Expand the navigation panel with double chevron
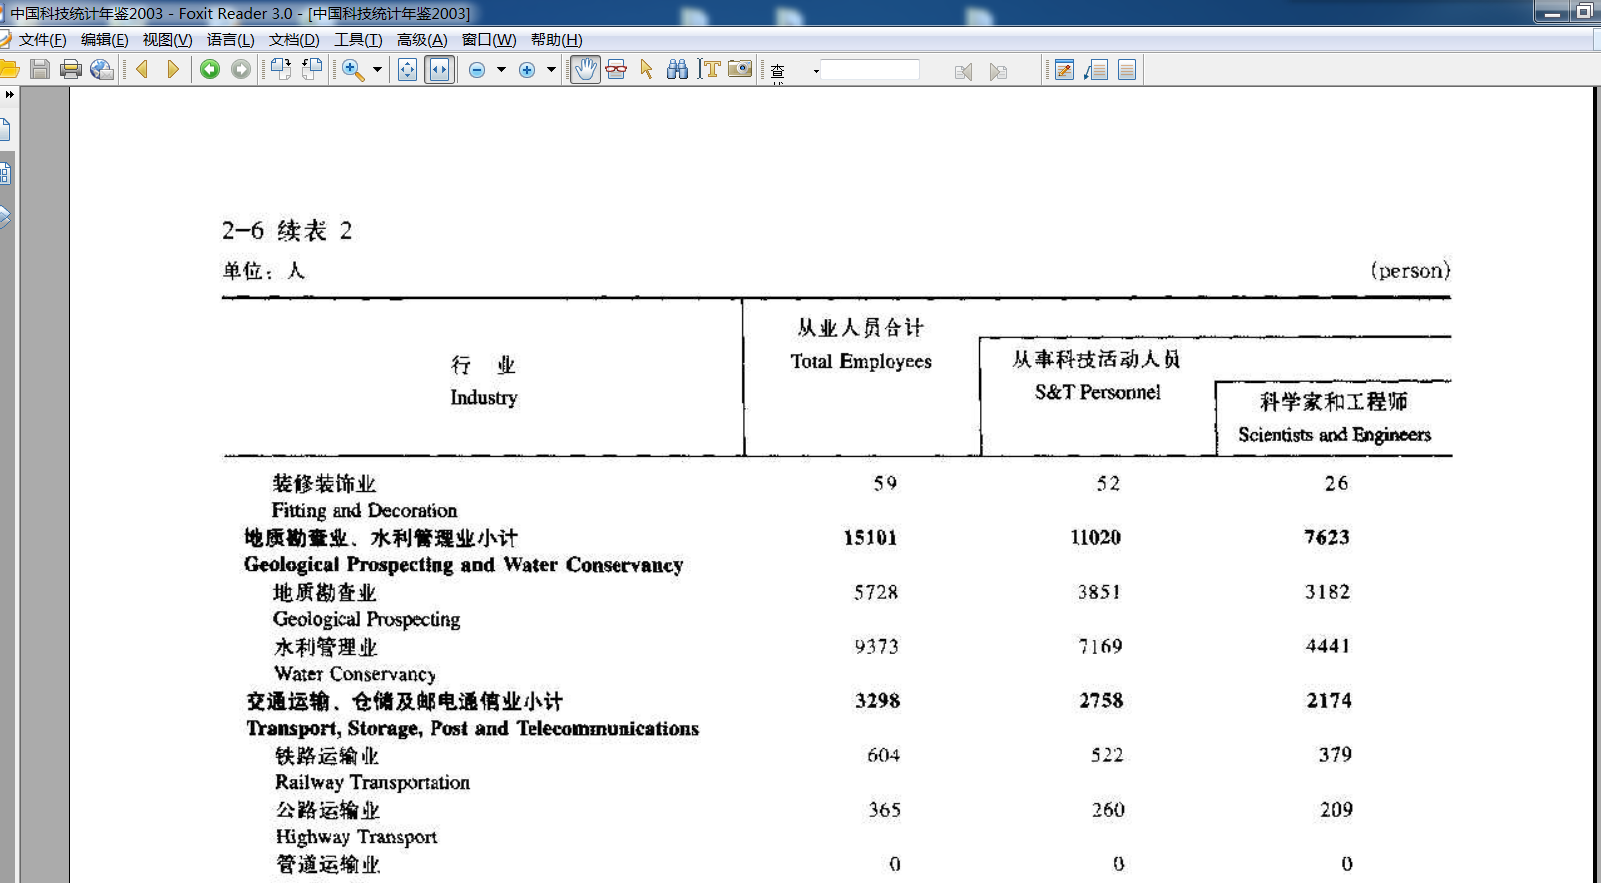1601x883 pixels. [x=9, y=94]
